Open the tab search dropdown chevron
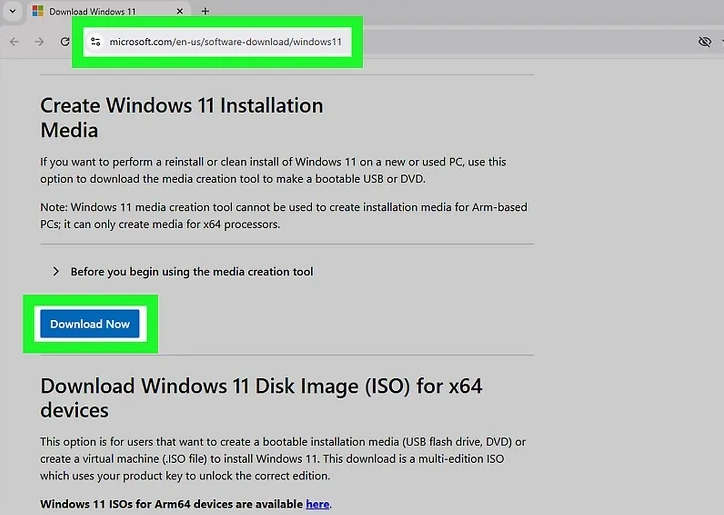 point(12,11)
